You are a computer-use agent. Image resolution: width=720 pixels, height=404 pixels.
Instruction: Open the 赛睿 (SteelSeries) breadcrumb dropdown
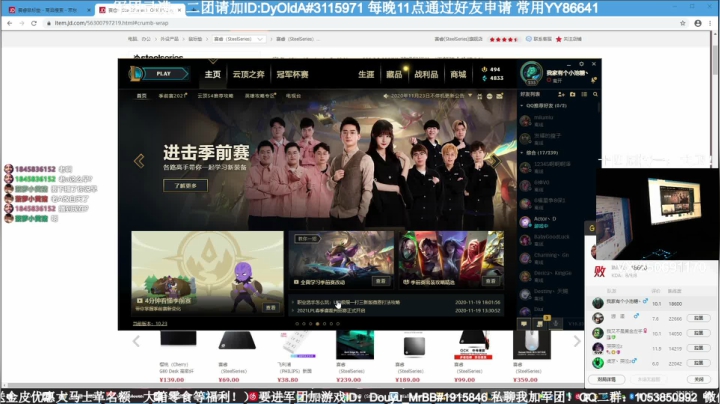tap(239, 39)
